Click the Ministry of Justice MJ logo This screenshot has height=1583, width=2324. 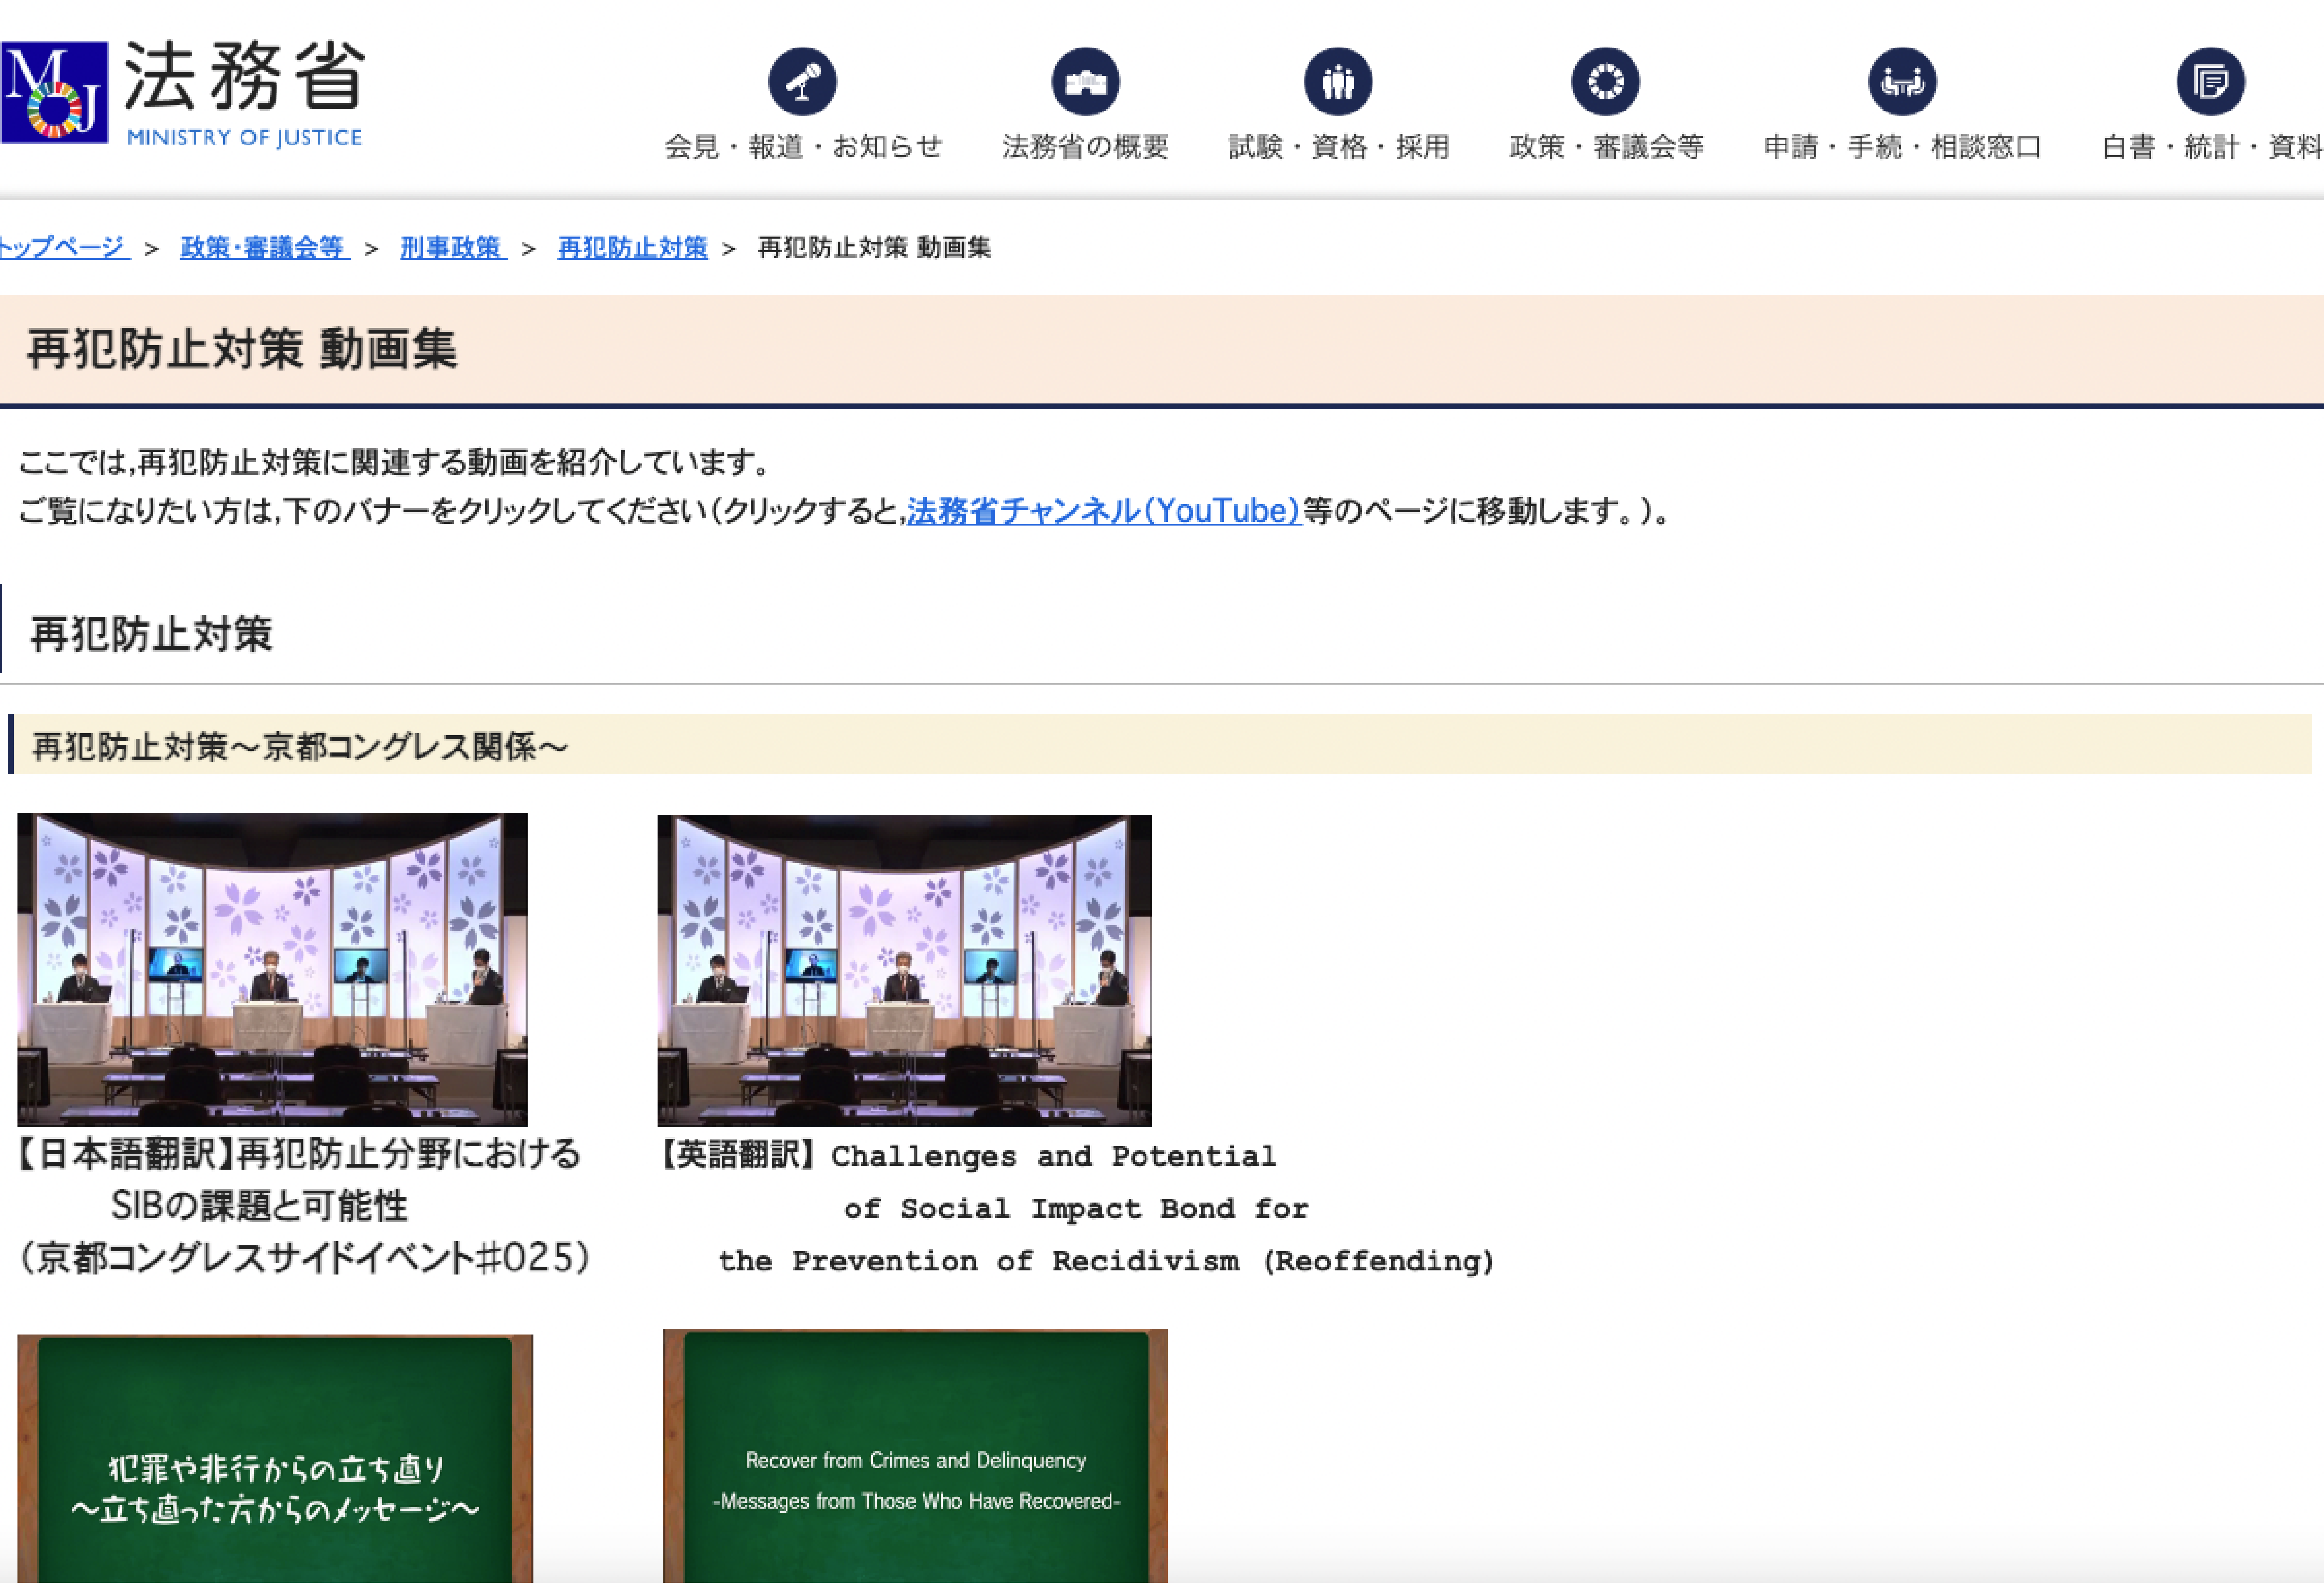pyautogui.click(x=54, y=92)
